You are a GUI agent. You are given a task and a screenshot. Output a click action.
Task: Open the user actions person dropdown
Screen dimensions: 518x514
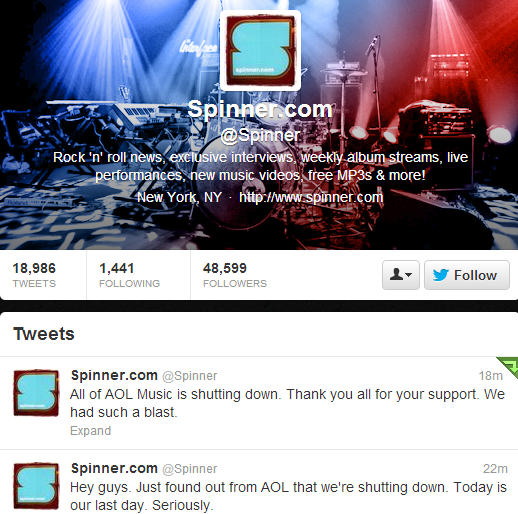pos(401,275)
